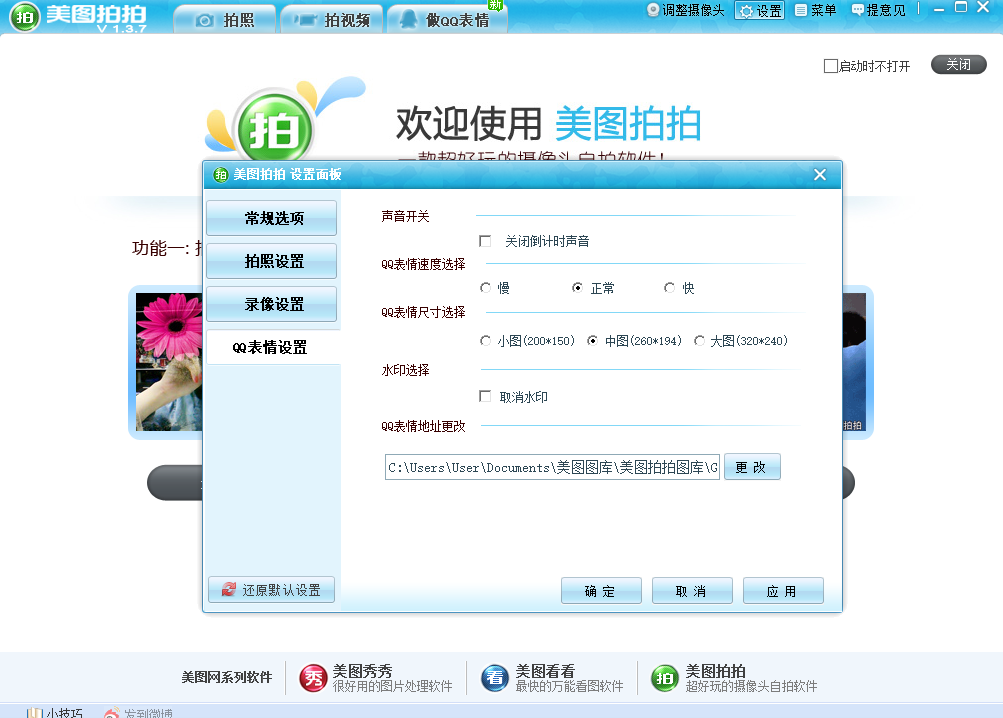This screenshot has height=718, width=1003.
Task: Tick the 取消水印 checkbox
Action: coord(486,397)
